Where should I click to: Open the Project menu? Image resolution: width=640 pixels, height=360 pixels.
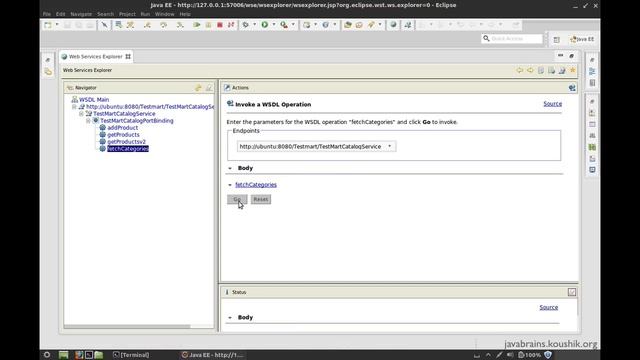coord(127,14)
